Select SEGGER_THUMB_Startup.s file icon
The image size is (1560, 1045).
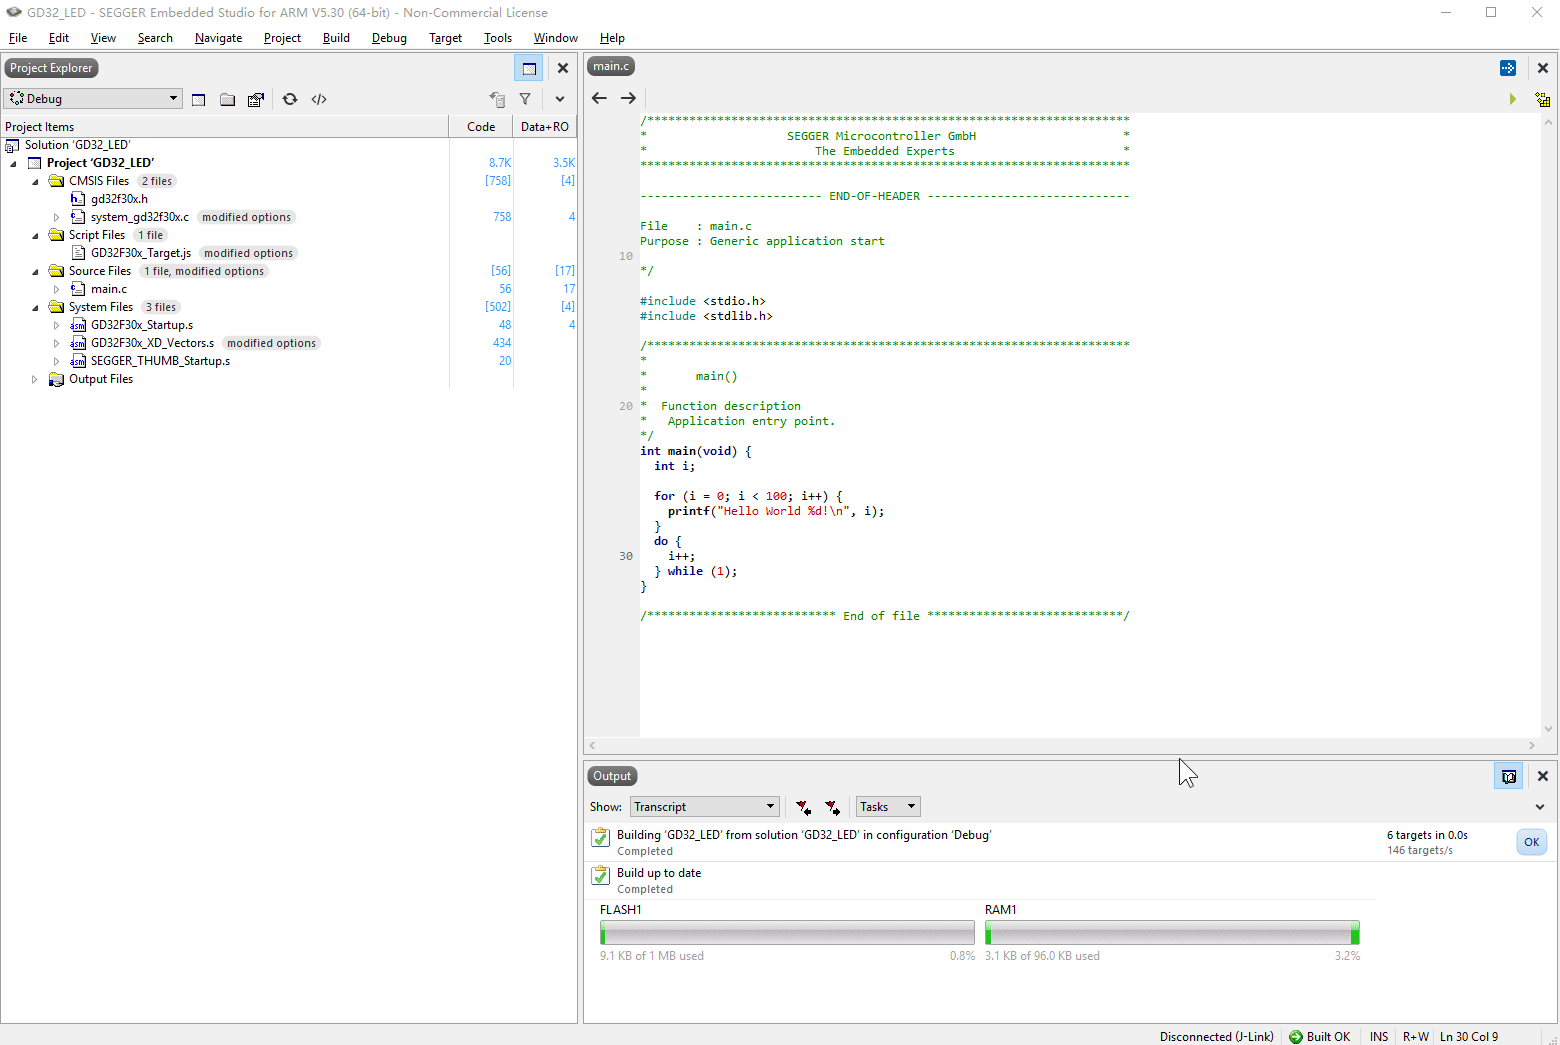coord(78,361)
